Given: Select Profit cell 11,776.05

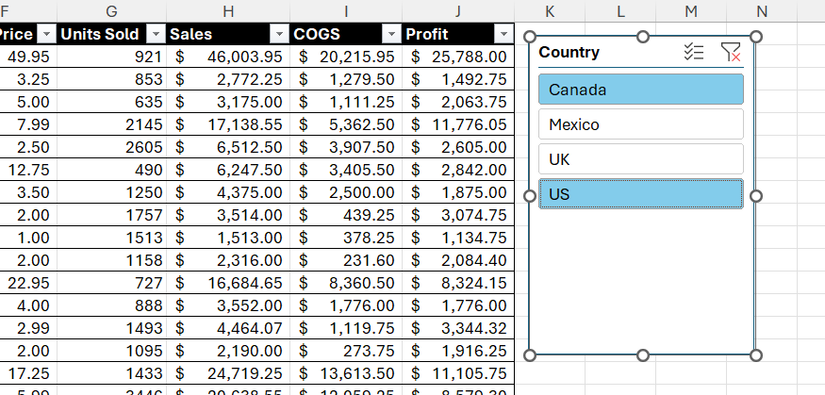Looking at the screenshot, I should (x=458, y=125).
